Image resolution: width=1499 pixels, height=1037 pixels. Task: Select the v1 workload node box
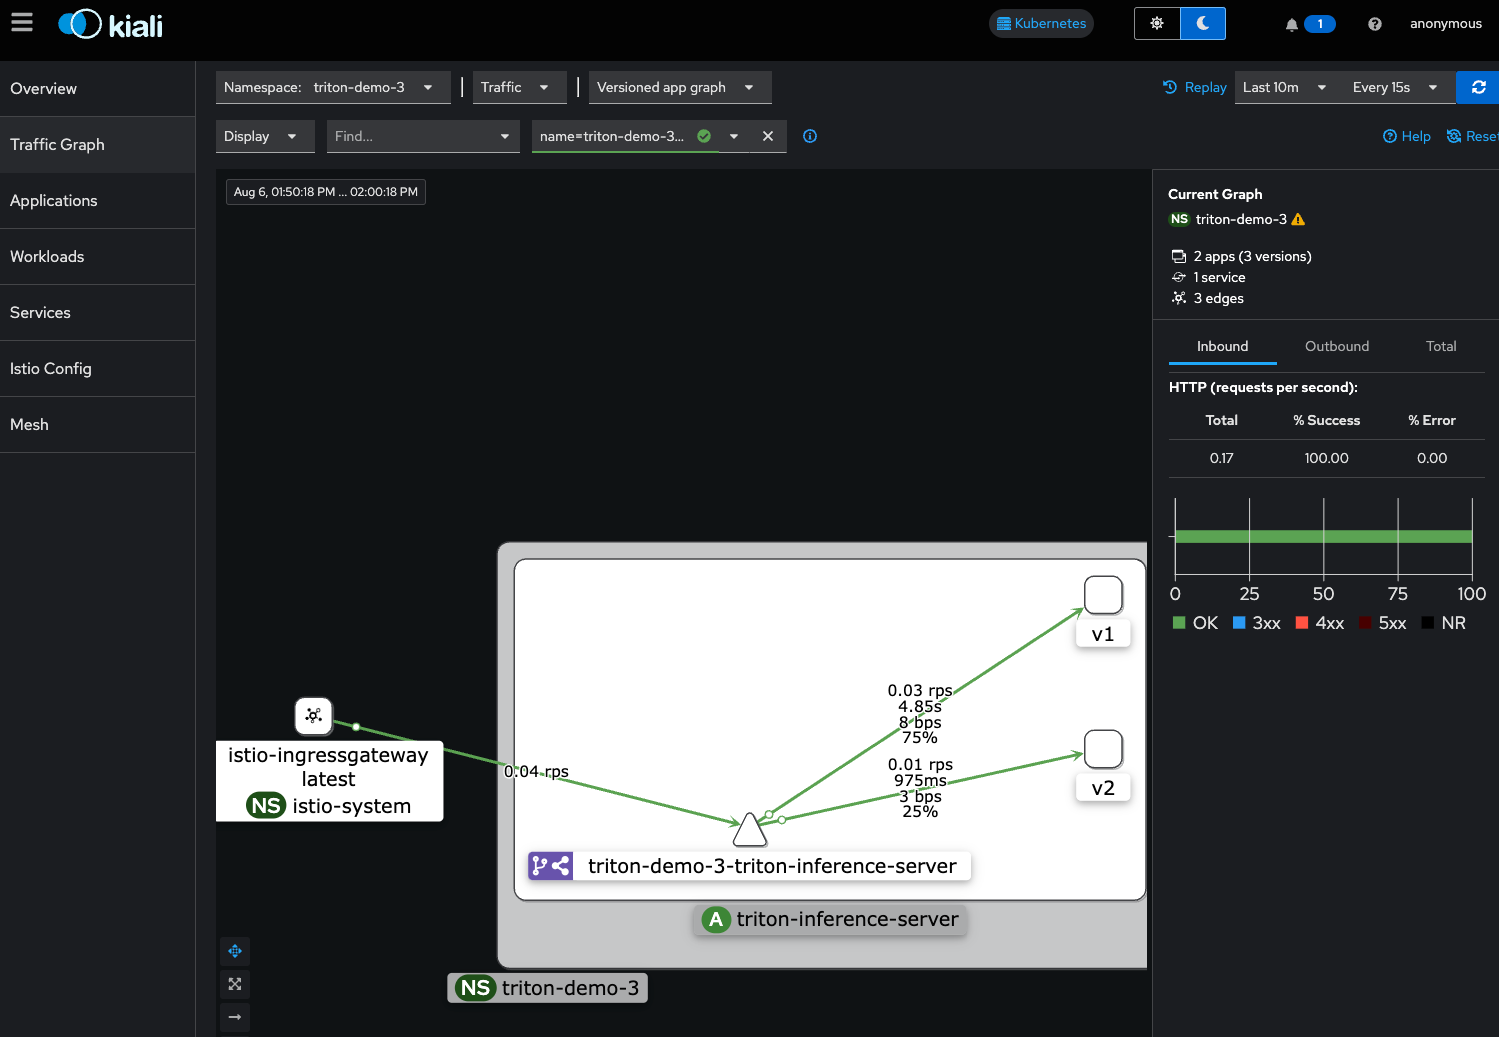[1103, 595]
